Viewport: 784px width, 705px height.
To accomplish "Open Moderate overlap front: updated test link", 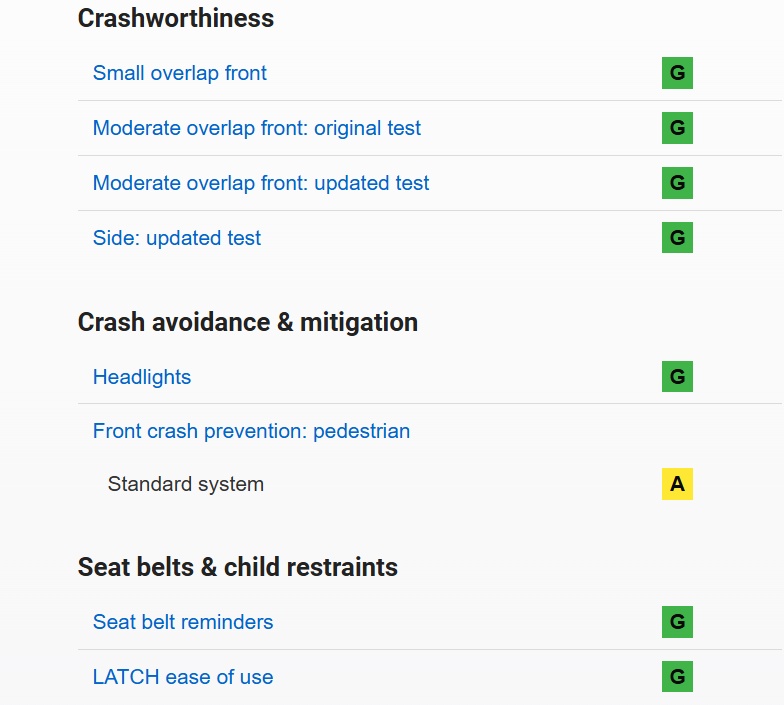I will point(261,183).
